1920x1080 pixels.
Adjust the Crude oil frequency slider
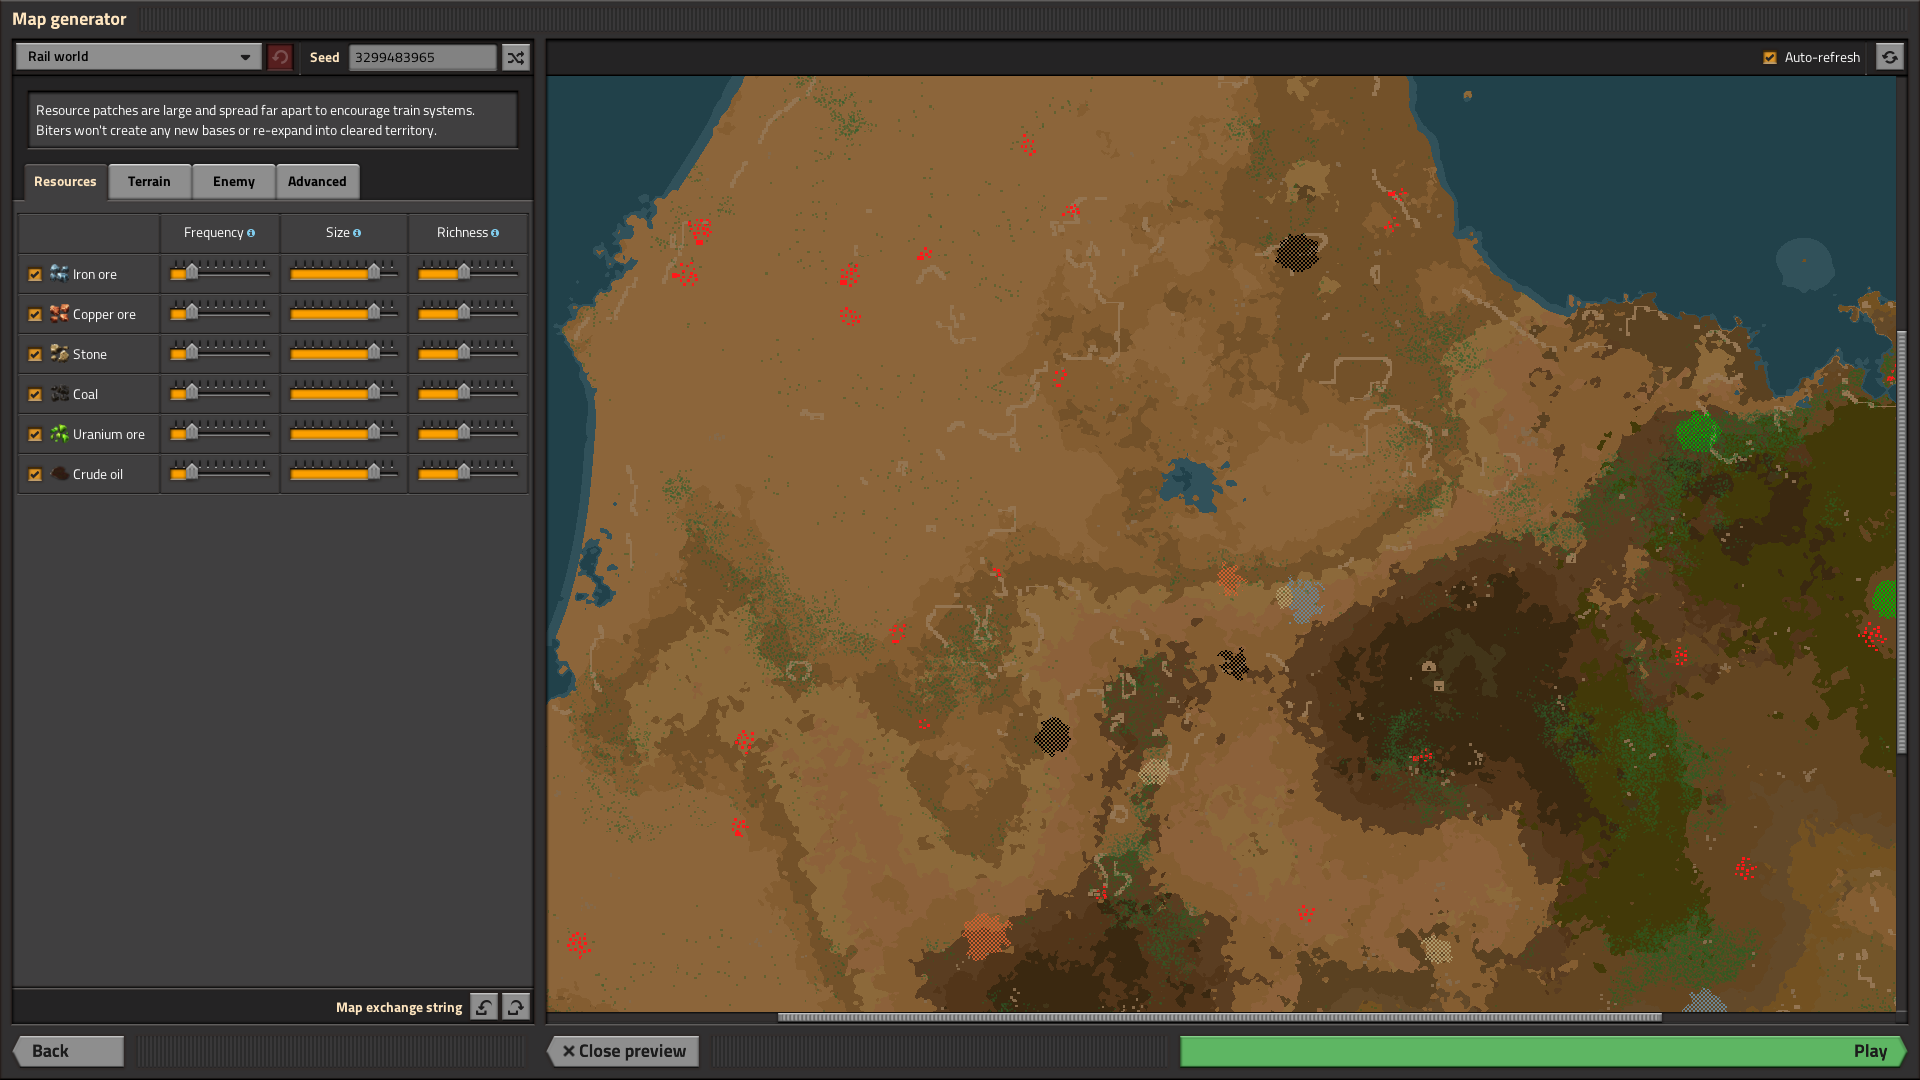(220, 473)
